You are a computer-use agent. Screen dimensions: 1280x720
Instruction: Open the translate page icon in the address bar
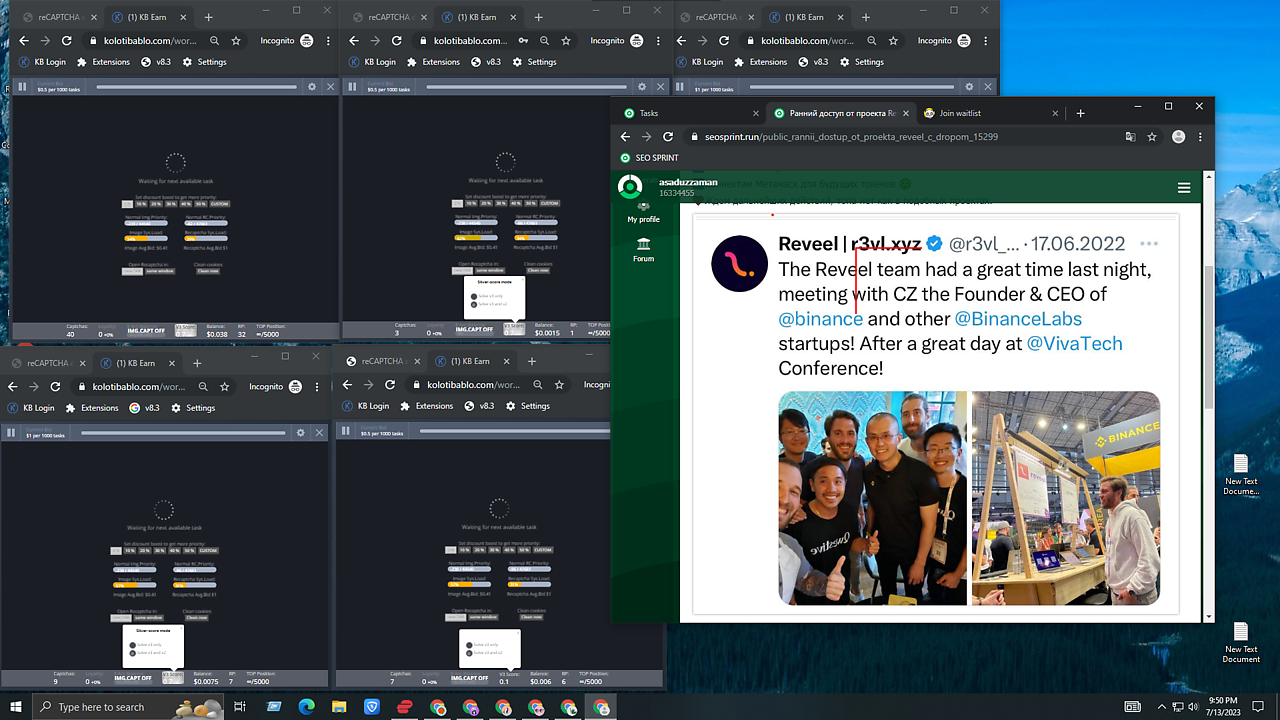[1130, 137]
